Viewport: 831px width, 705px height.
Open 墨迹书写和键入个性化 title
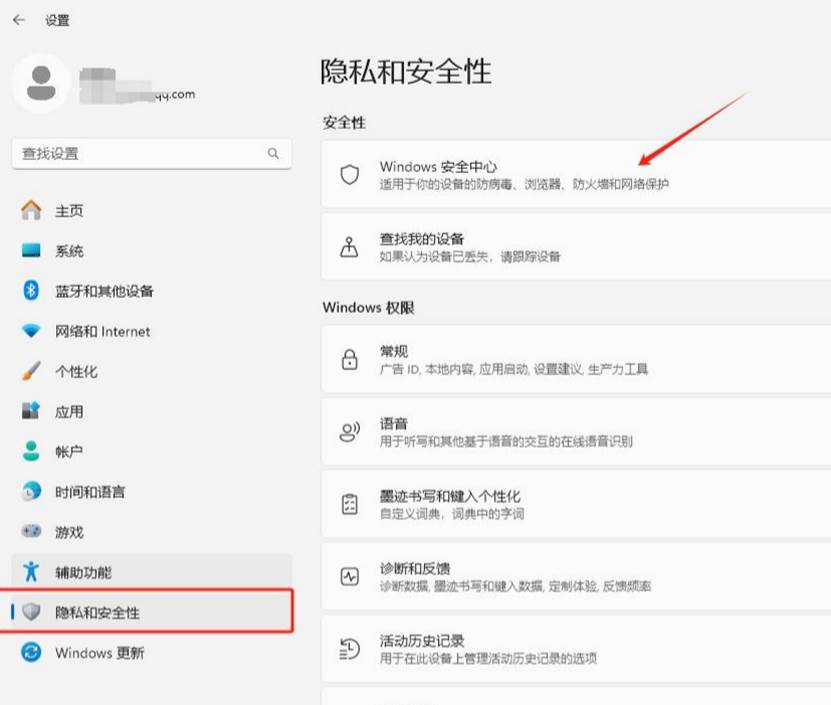pos(450,496)
